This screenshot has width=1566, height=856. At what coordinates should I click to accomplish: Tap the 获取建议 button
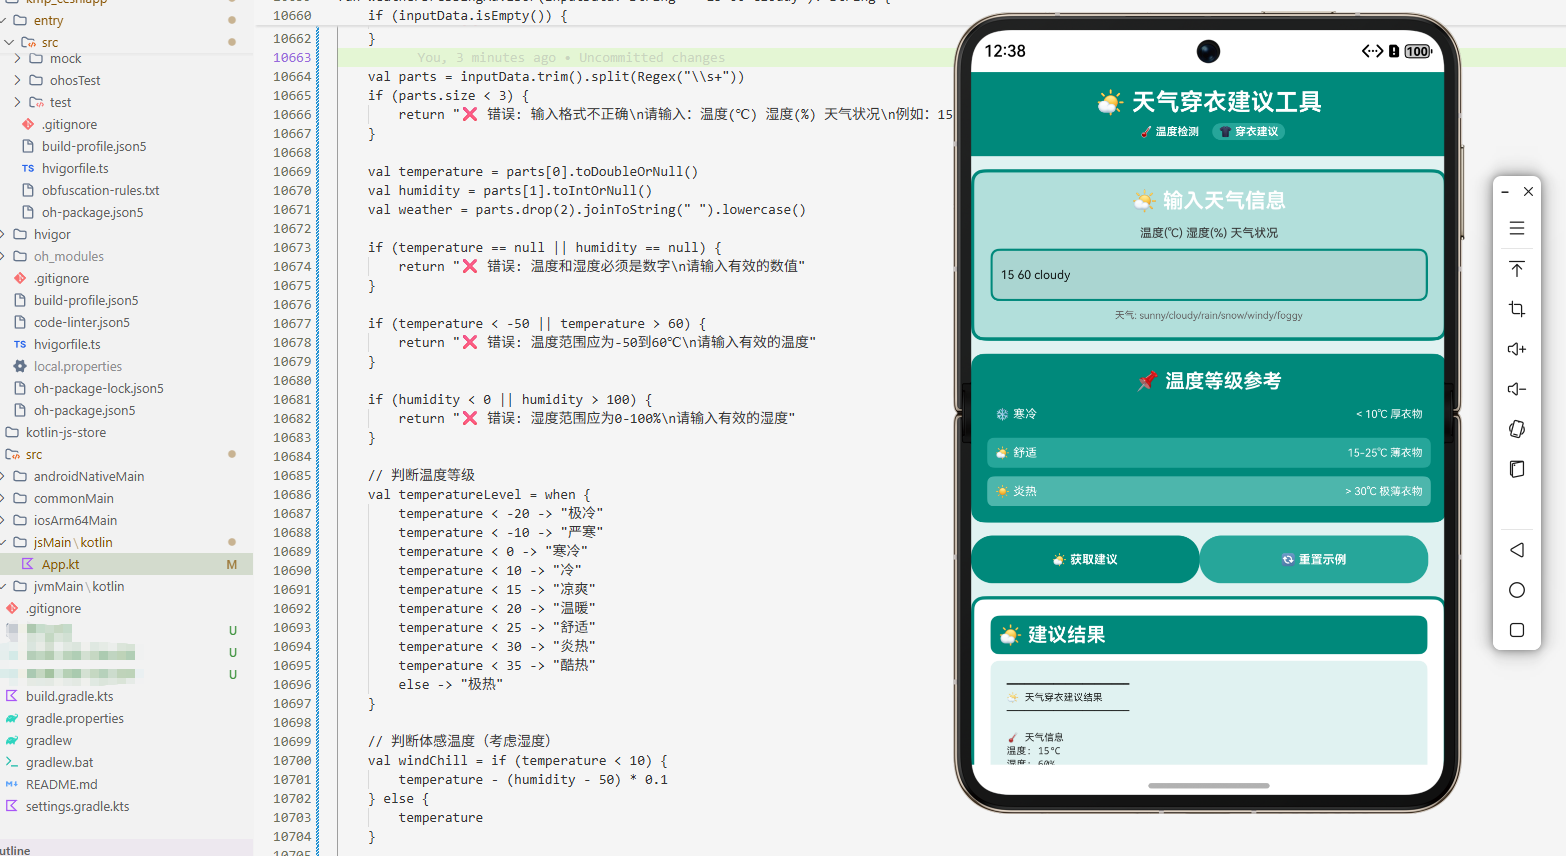[x=1085, y=559]
